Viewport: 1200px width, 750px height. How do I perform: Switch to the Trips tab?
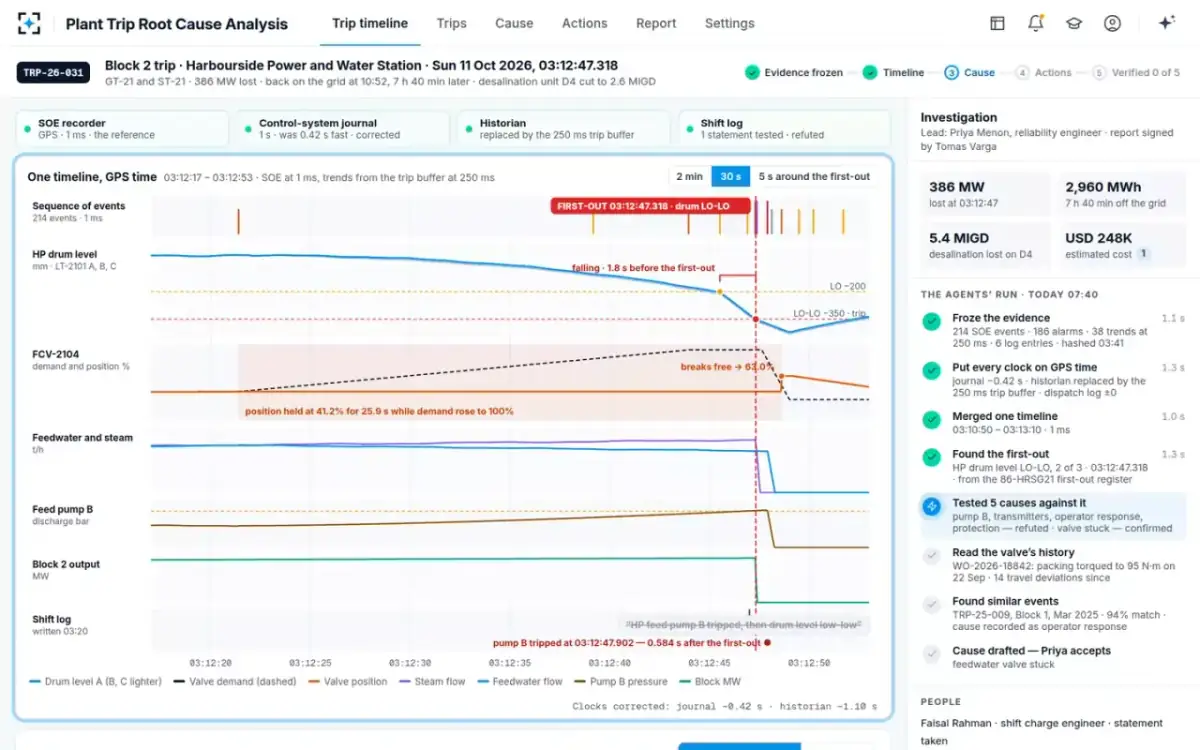452,23
